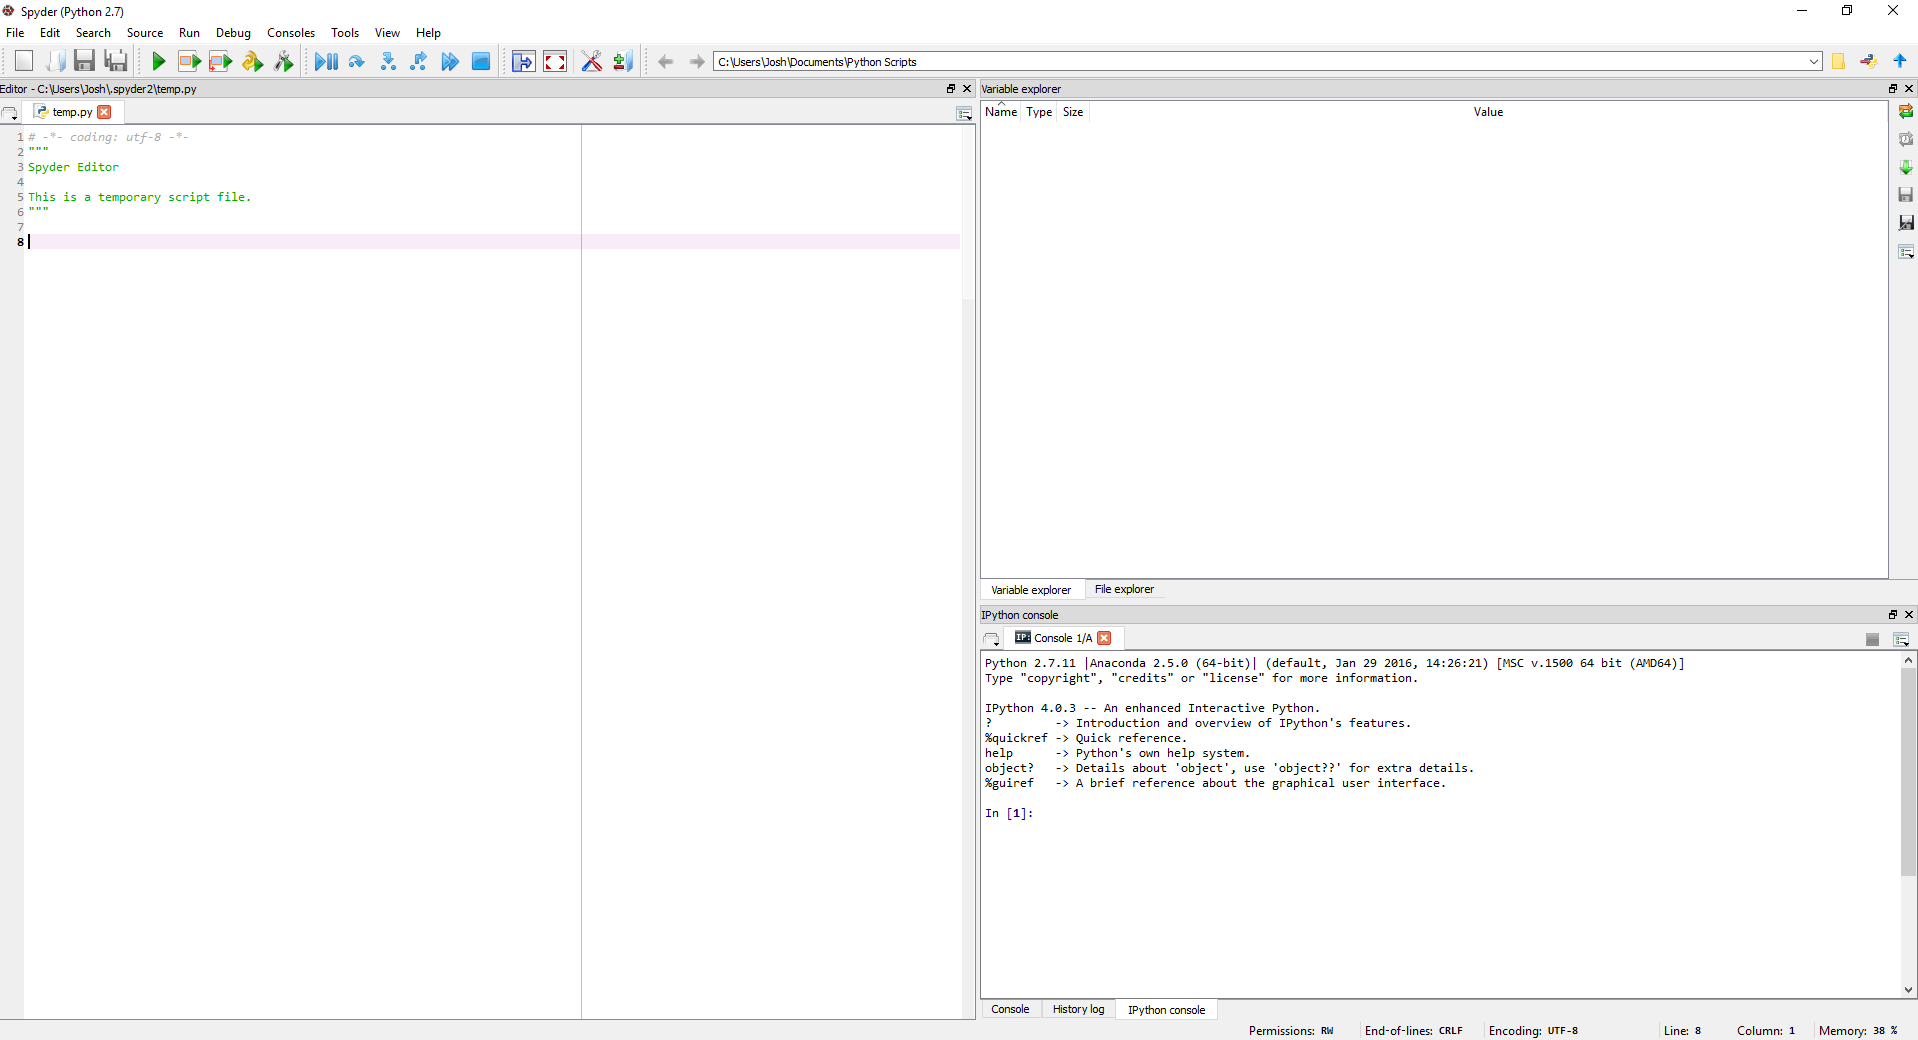The image size is (1918, 1040).
Task: Open the Source menu
Action: (145, 33)
